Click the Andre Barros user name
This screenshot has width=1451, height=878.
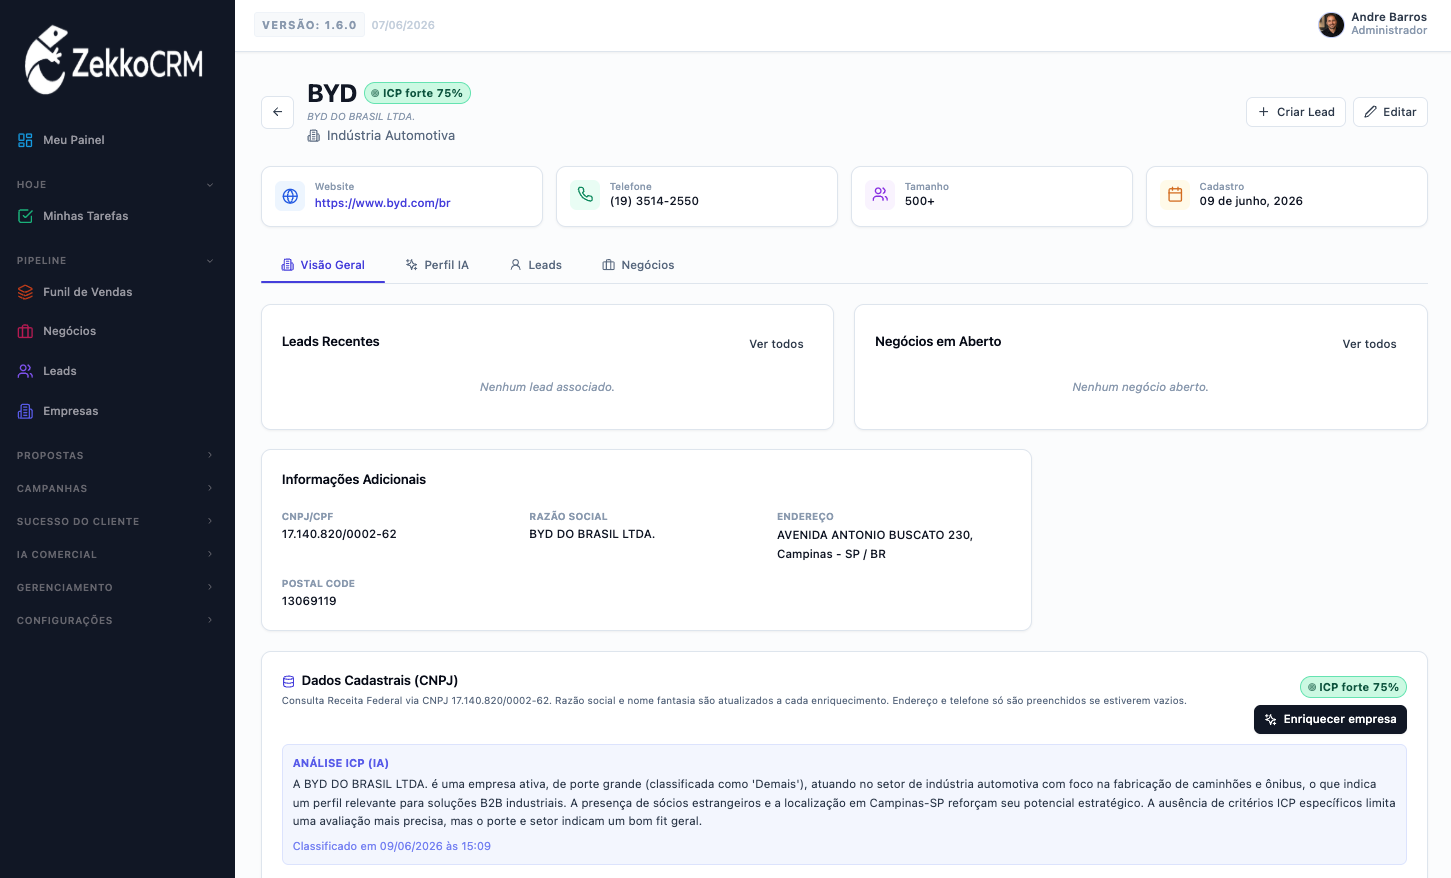click(x=1389, y=17)
